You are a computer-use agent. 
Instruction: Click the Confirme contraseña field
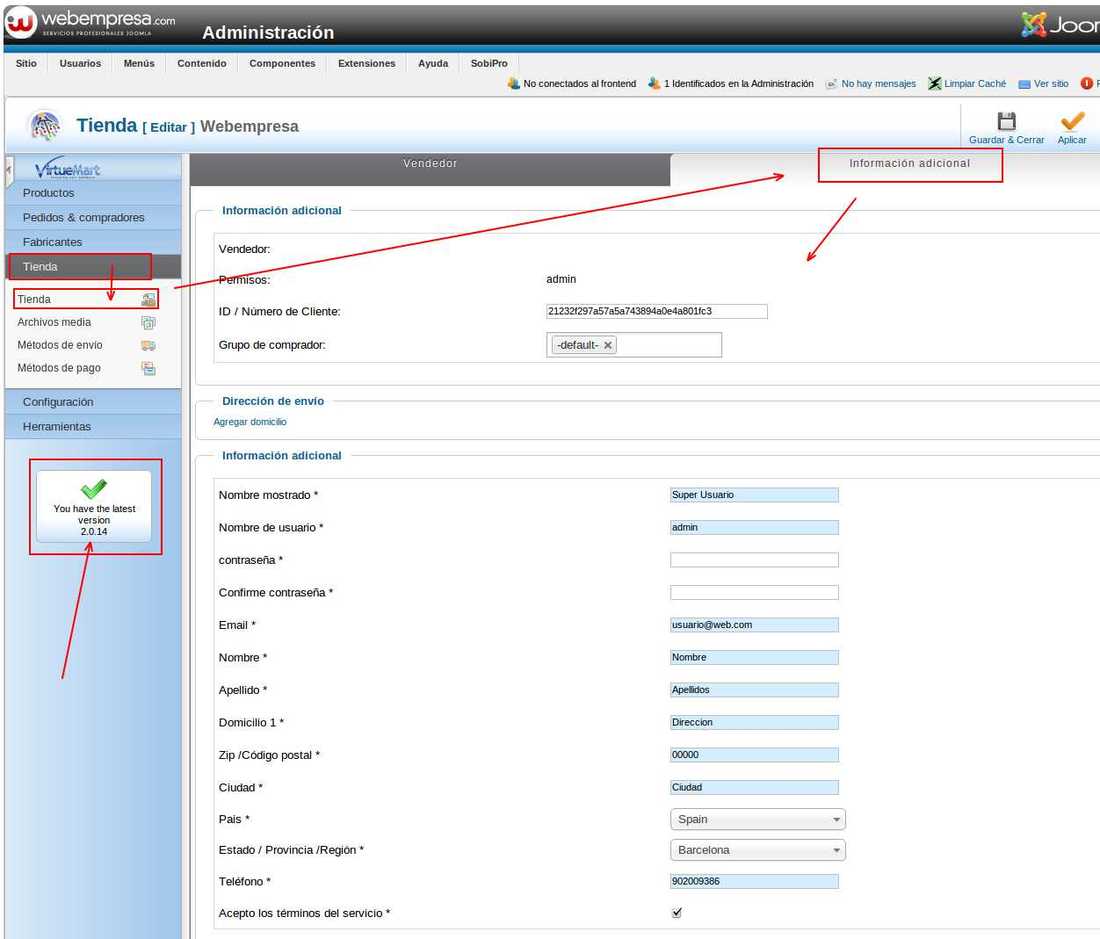[x=754, y=593]
